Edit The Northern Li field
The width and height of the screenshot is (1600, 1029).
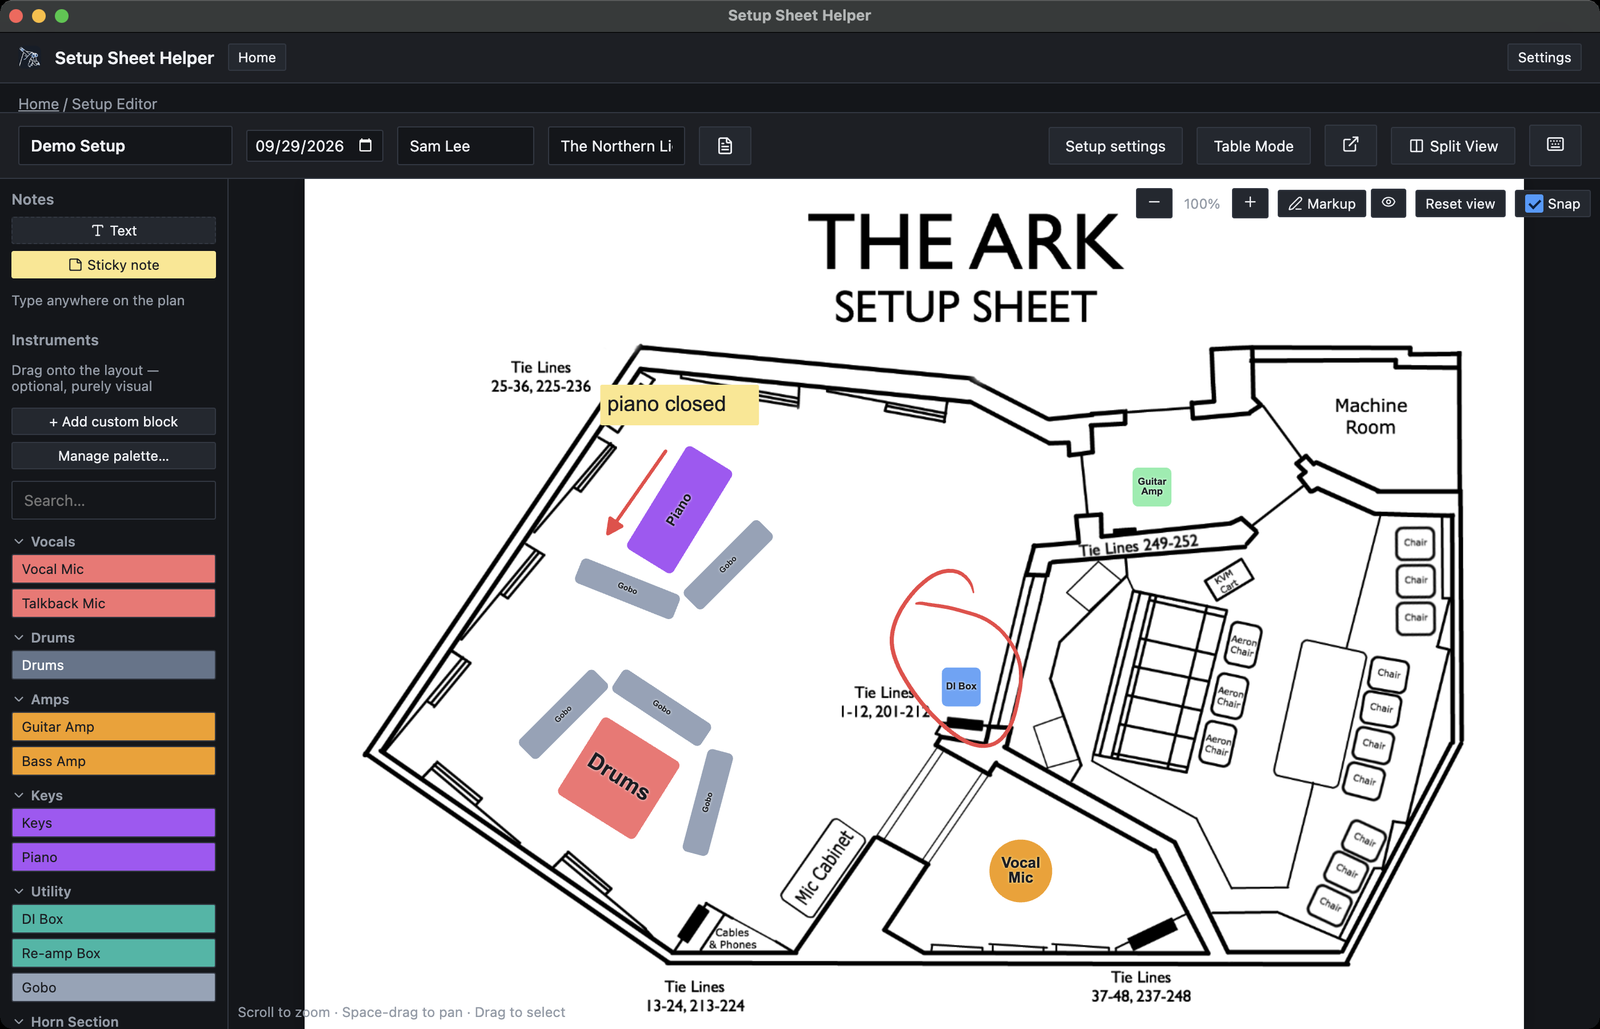point(616,146)
